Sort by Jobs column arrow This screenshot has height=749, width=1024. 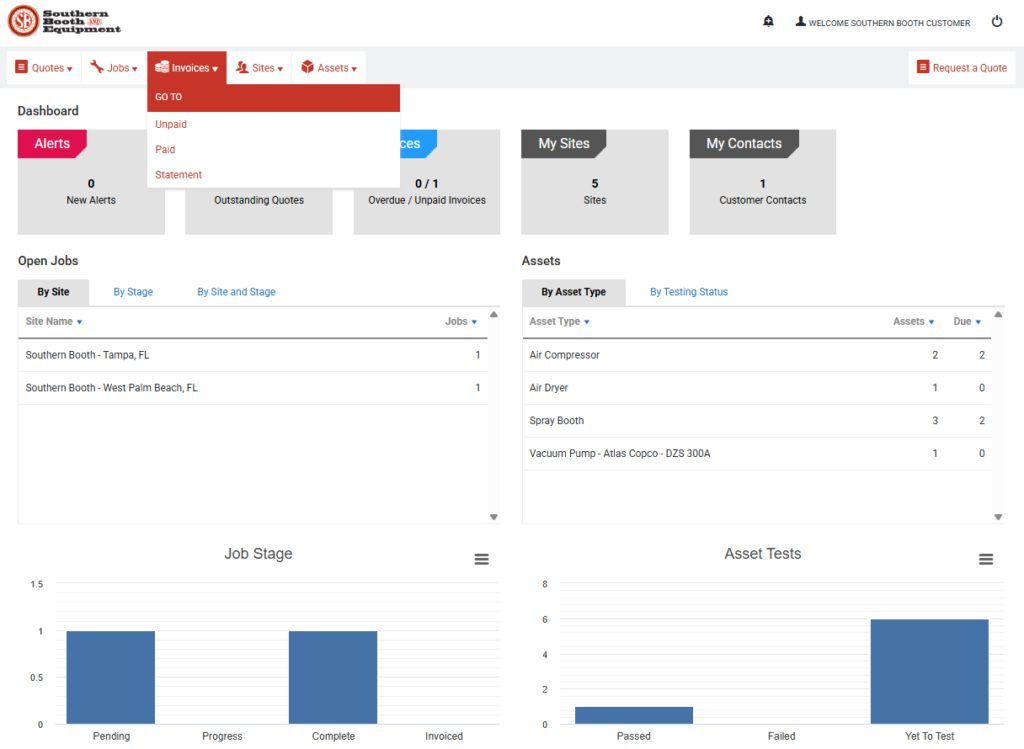pyautogui.click(x=474, y=322)
